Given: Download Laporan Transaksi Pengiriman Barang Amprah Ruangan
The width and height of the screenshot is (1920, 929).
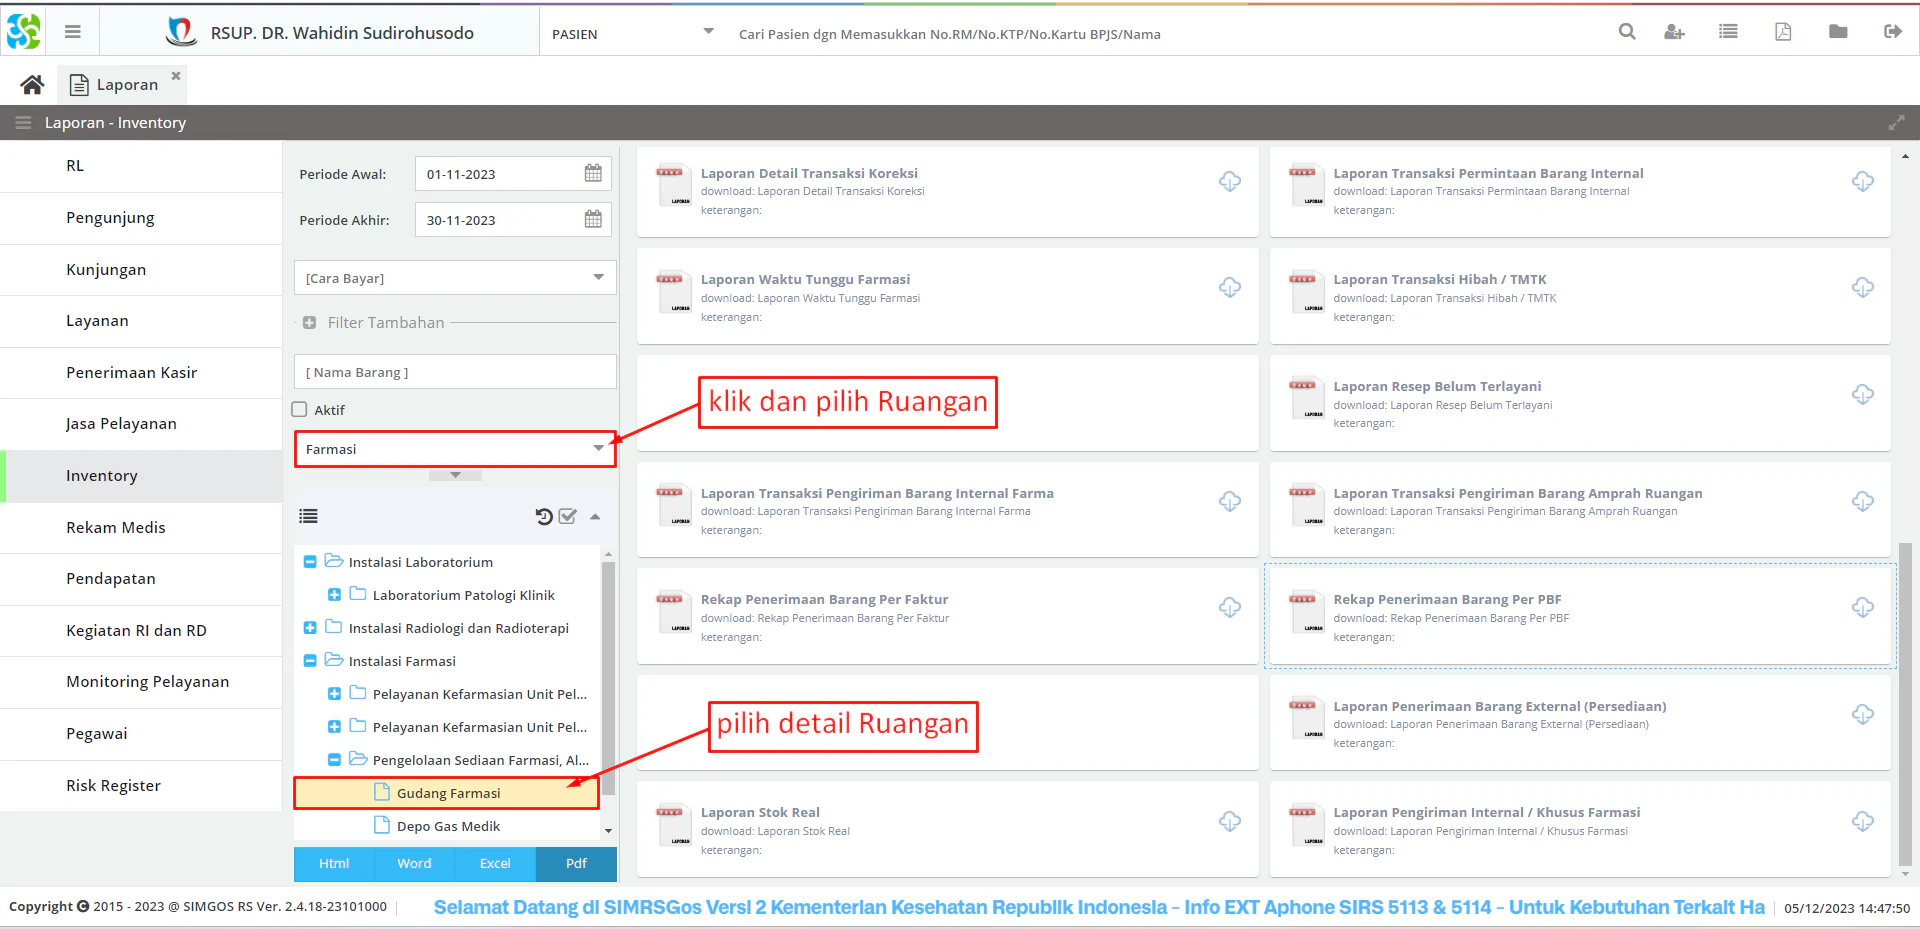Looking at the screenshot, I should pyautogui.click(x=1862, y=501).
